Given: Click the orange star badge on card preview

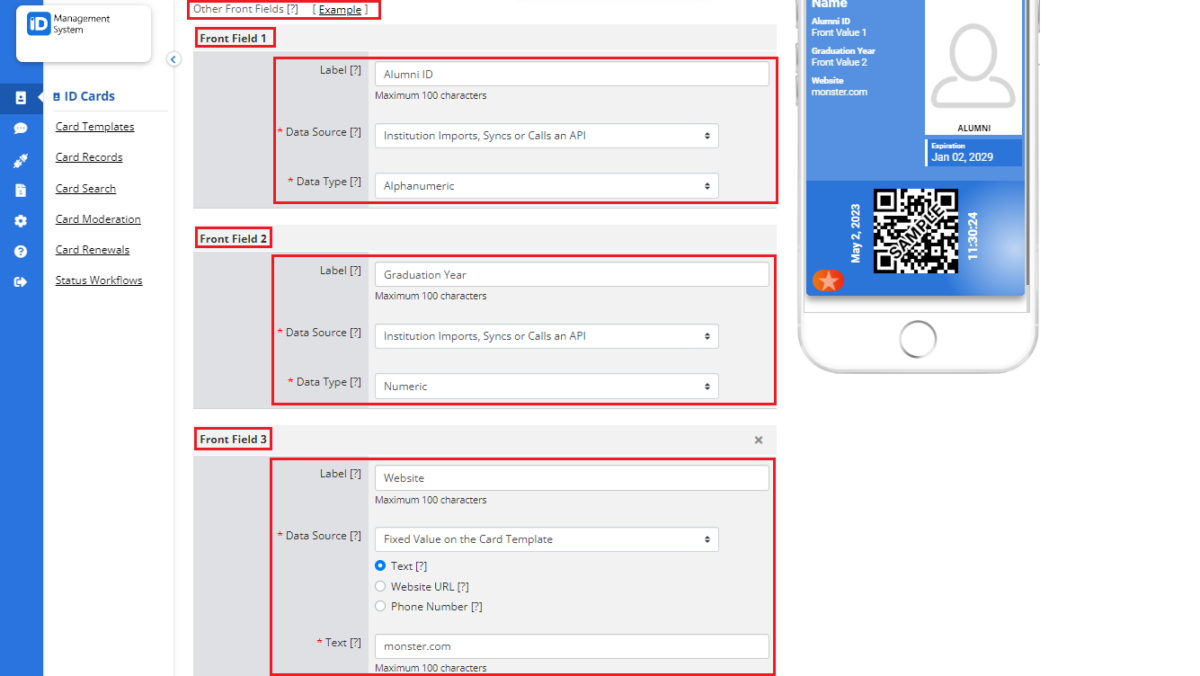Looking at the screenshot, I should click(x=828, y=281).
